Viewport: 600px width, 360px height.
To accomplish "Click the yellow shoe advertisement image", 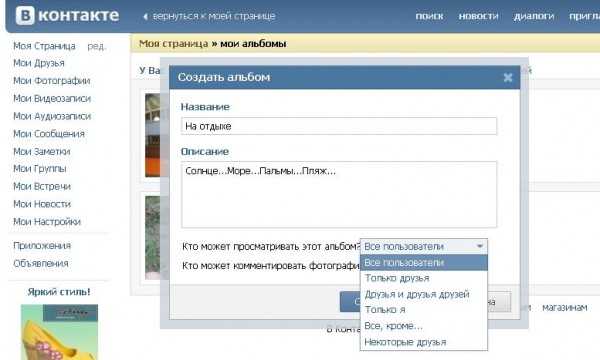I will (x=59, y=332).
